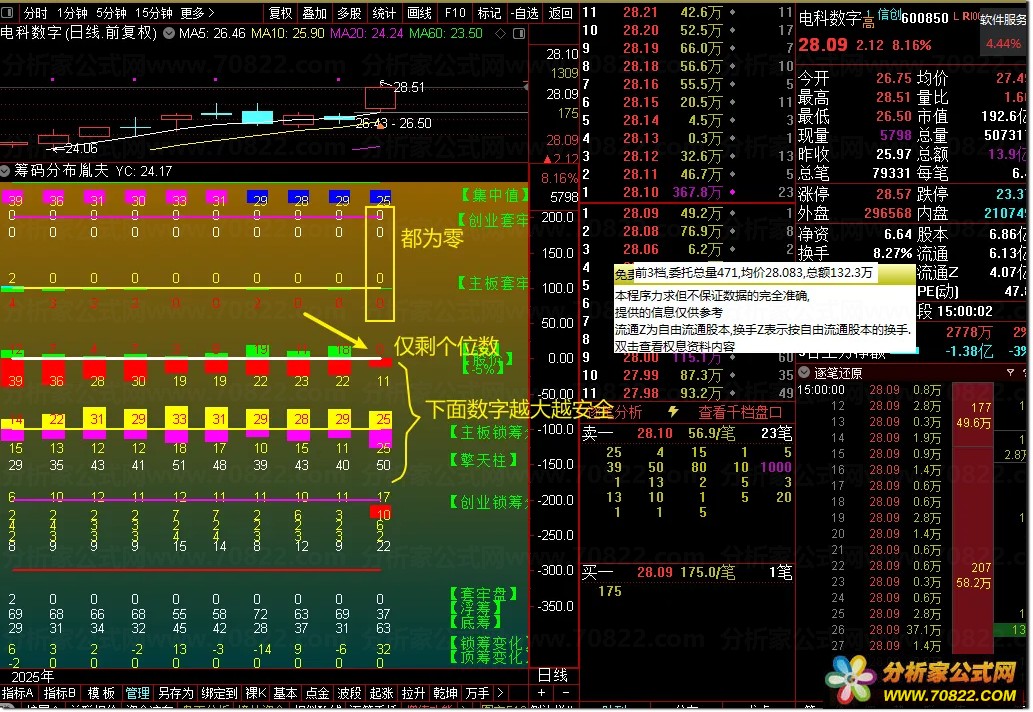Click 电科数字 stock name in quote panel
Image resolution: width=1033 pixels, height=712 pixels.
829,18
